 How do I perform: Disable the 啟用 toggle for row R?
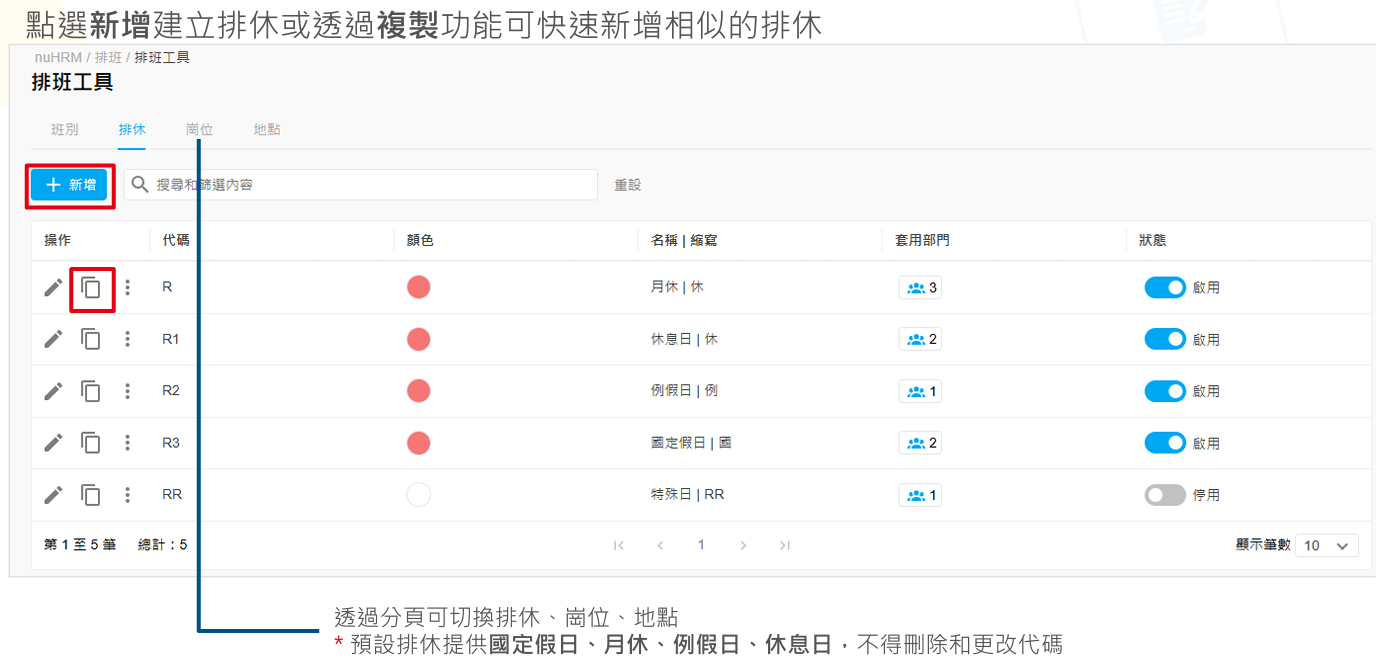[x=1165, y=288]
